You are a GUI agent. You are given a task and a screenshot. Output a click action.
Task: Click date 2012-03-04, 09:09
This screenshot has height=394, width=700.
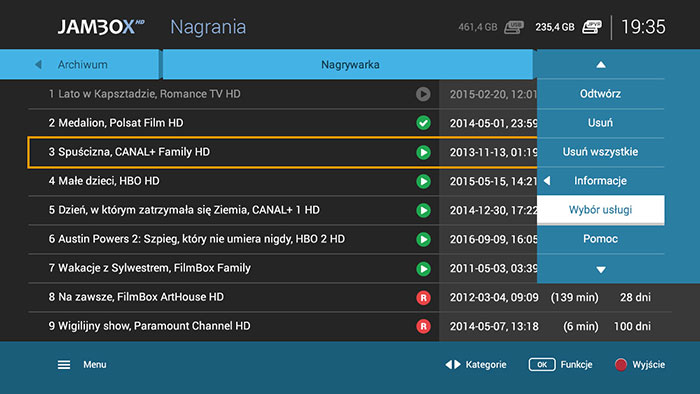(494, 298)
